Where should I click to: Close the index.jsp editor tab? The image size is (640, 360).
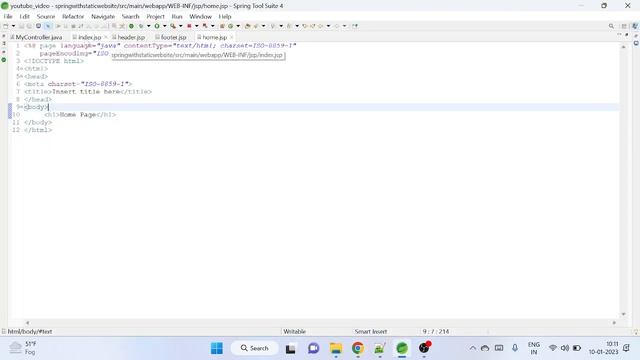pyautogui.click(x=105, y=37)
